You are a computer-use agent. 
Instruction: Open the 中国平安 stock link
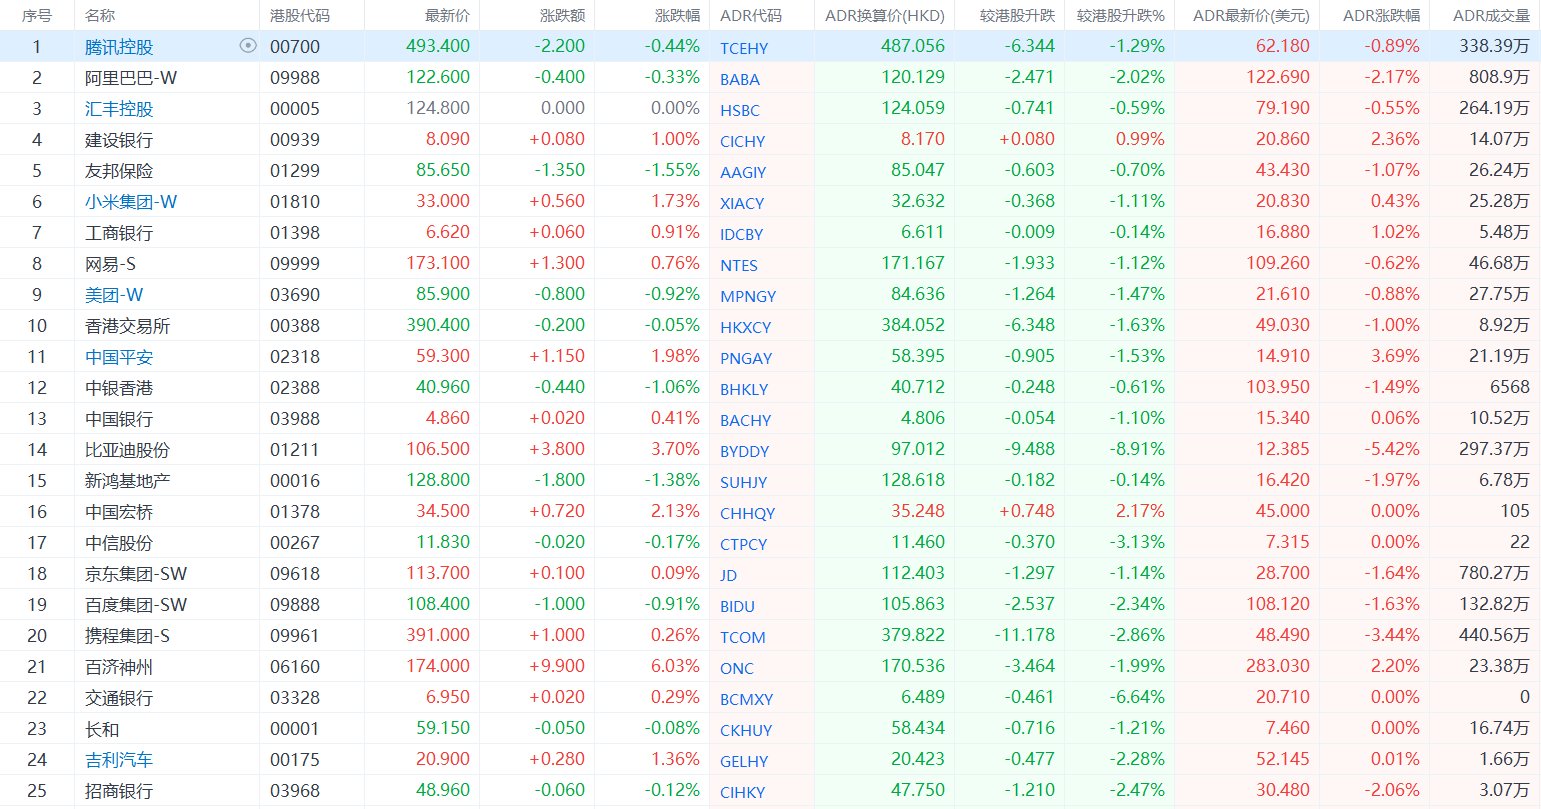click(x=119, y=357)
